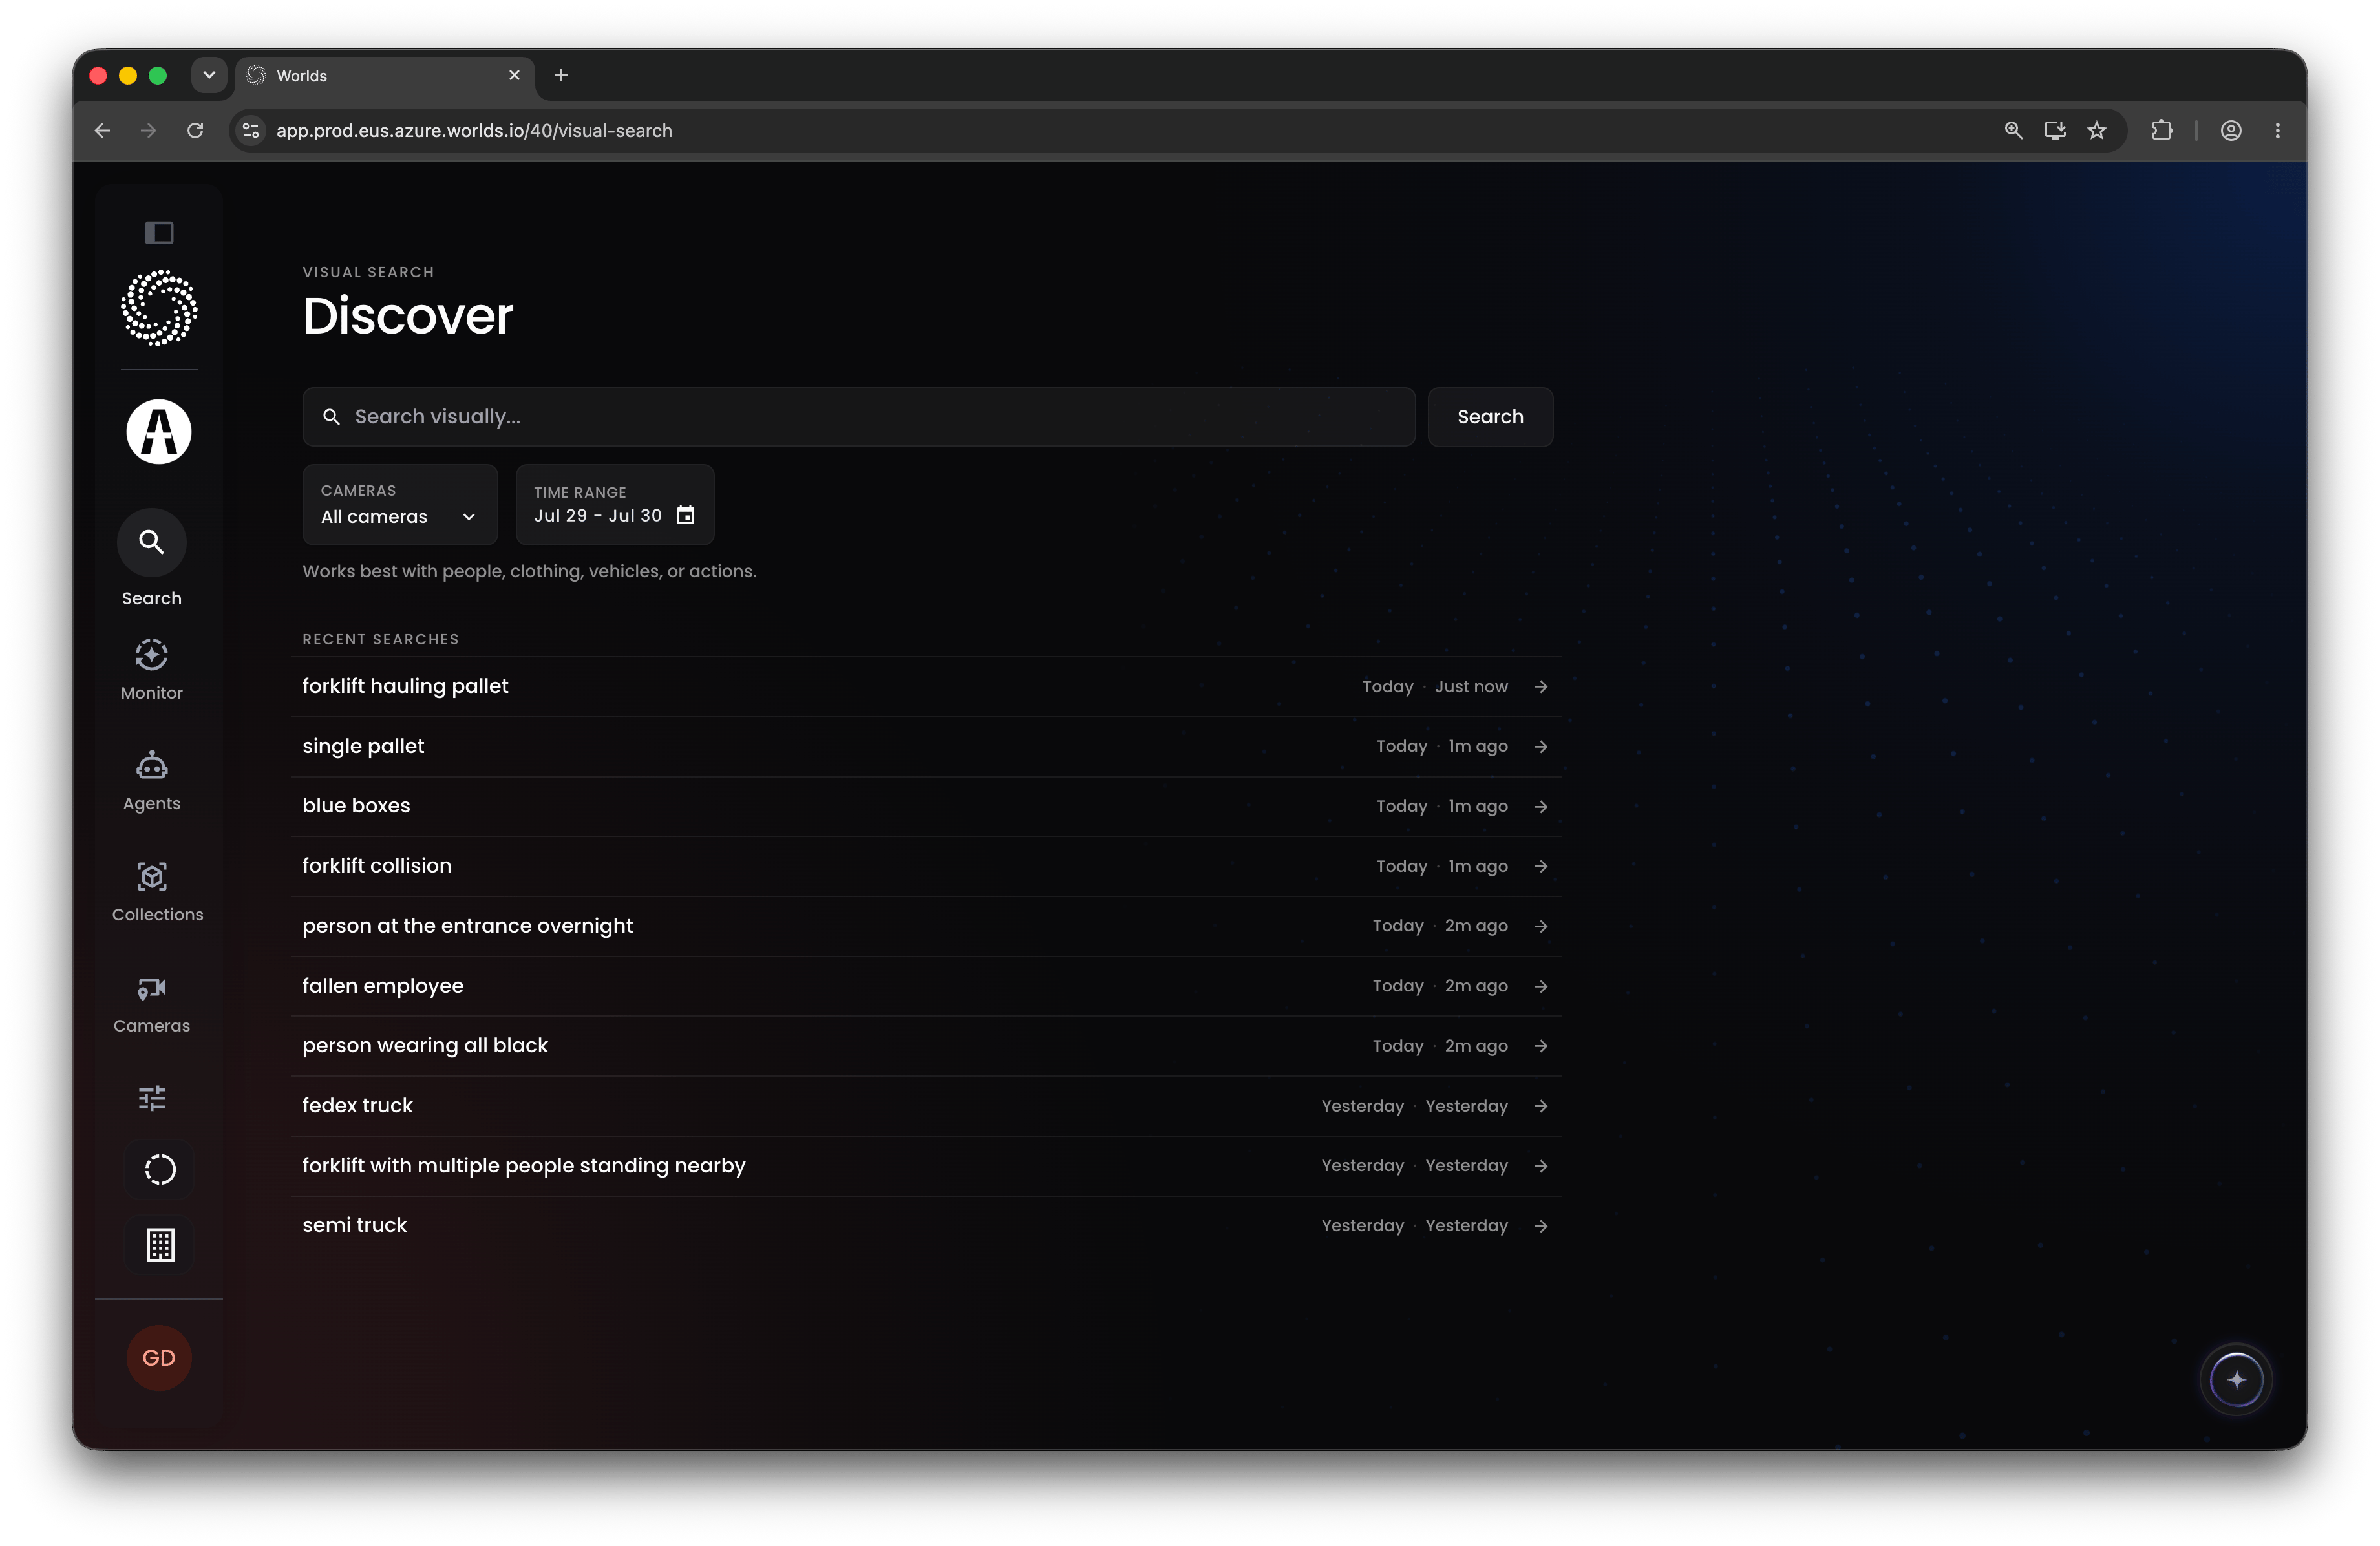The width and height of the screenshot is (2380, 1546).
Task: Open a new browser tab
Action: (x=561, y=75)
